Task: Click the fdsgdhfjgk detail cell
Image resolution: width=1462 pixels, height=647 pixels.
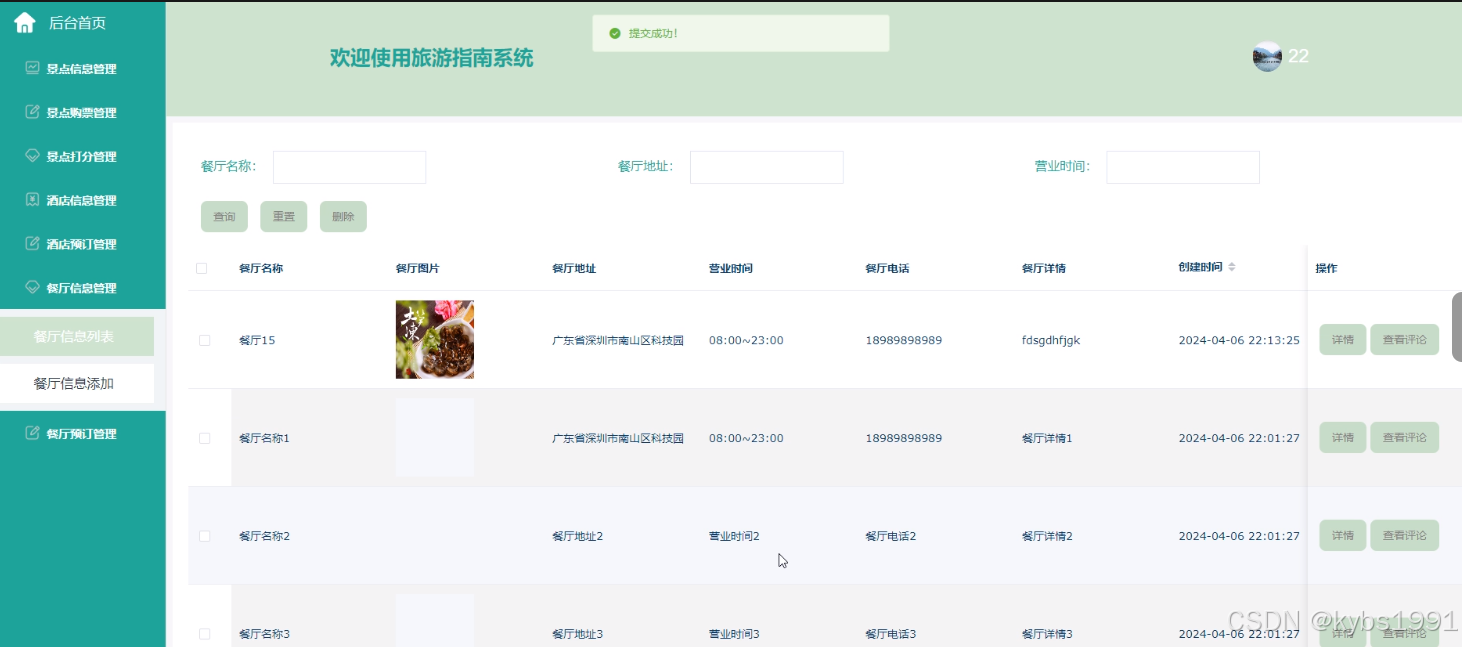Action: click(x=1051, y=340)
